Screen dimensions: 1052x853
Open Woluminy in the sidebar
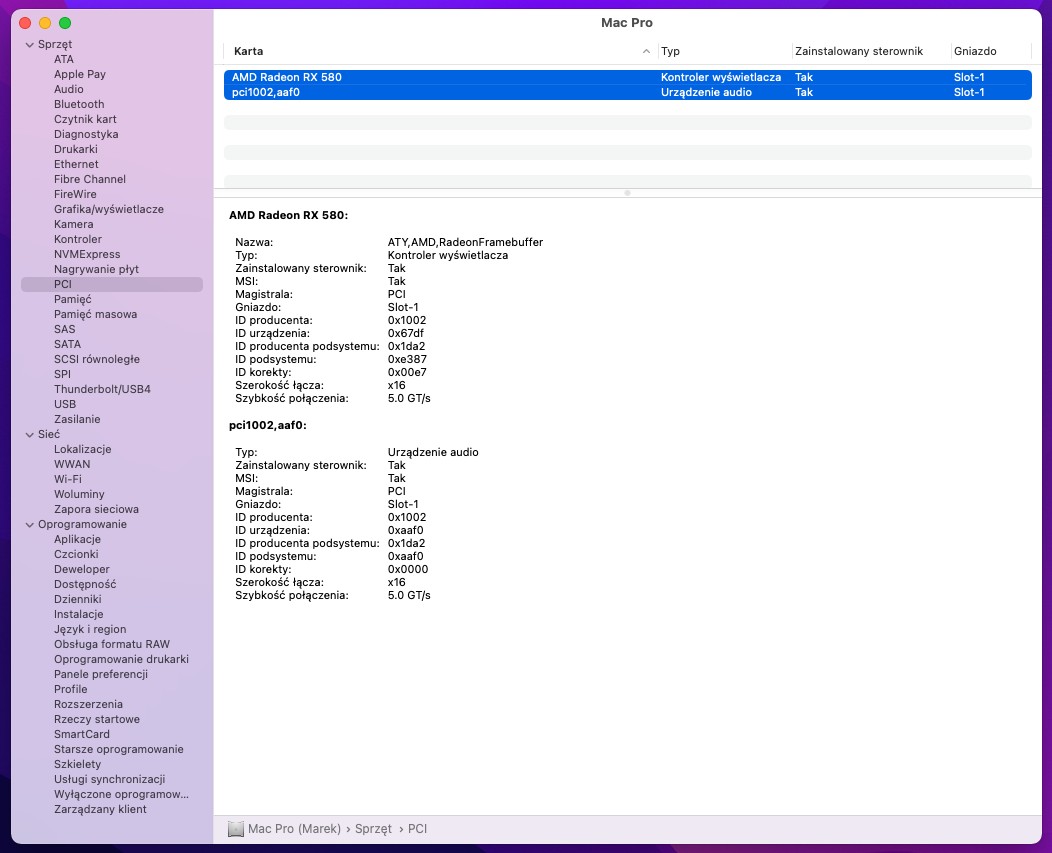79,495
